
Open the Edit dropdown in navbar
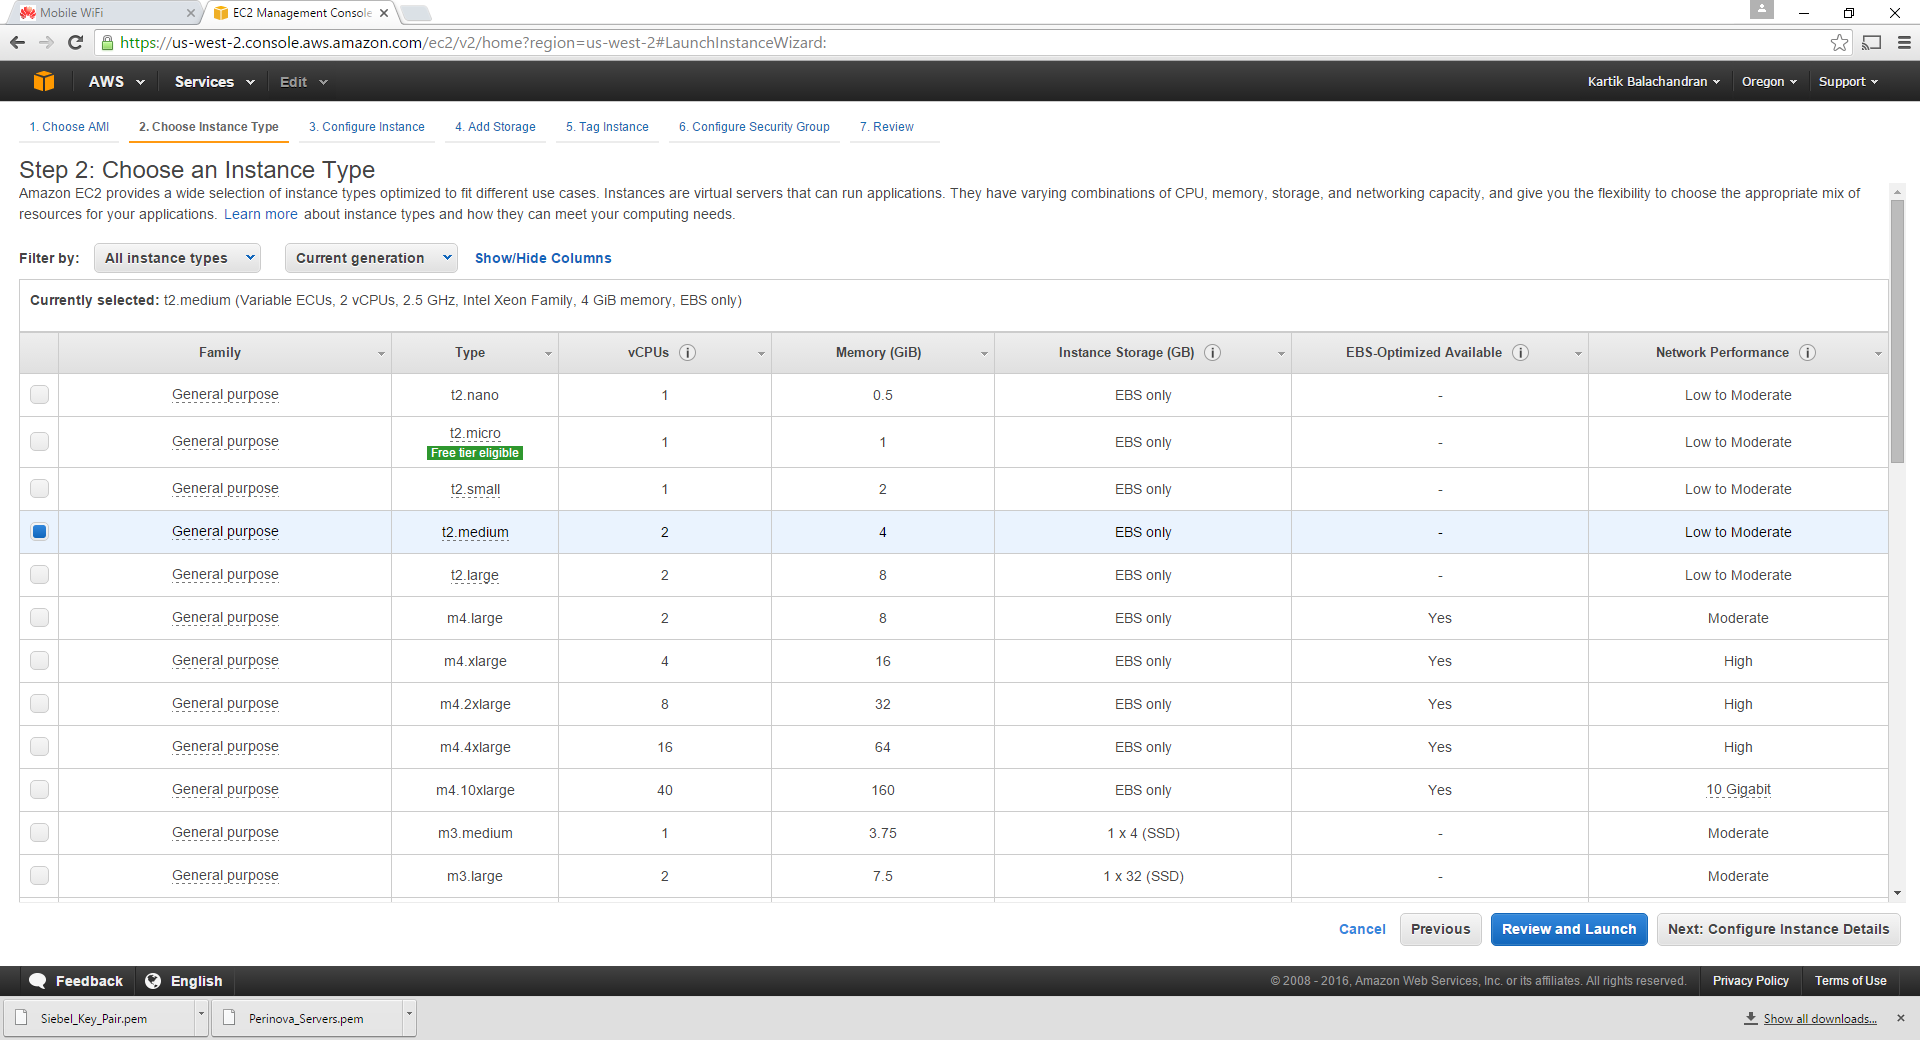[x=303, y=82]
